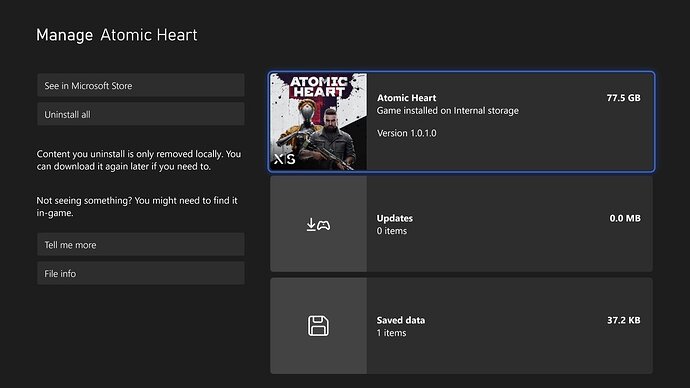Click the '1 items' label under Saved data
Viewport: 690px width, 388px height.
[391, 333]
